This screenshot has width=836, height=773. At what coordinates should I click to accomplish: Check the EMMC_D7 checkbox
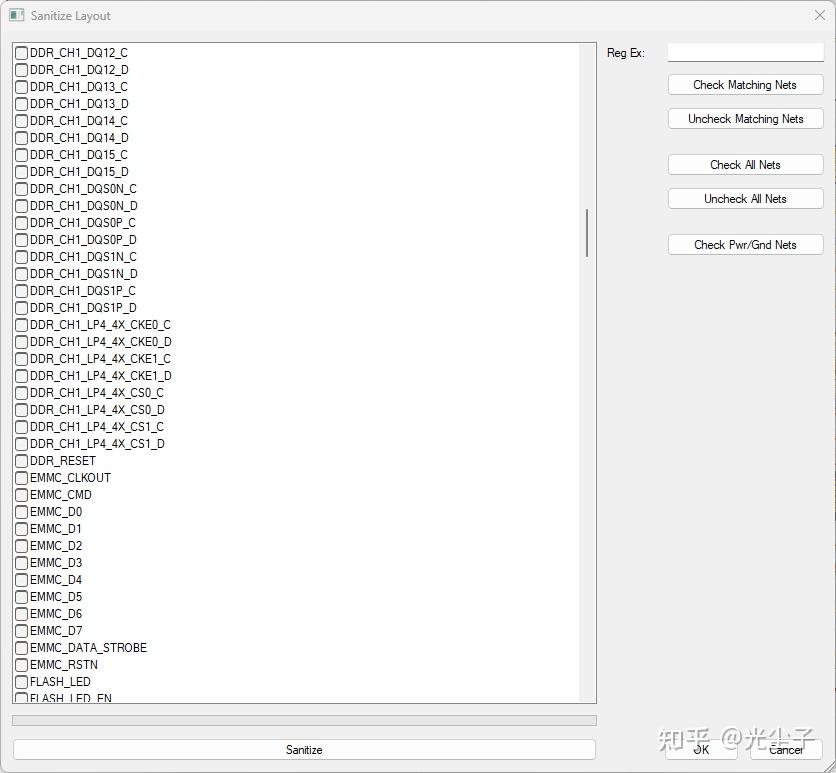(x=21, y=631)
